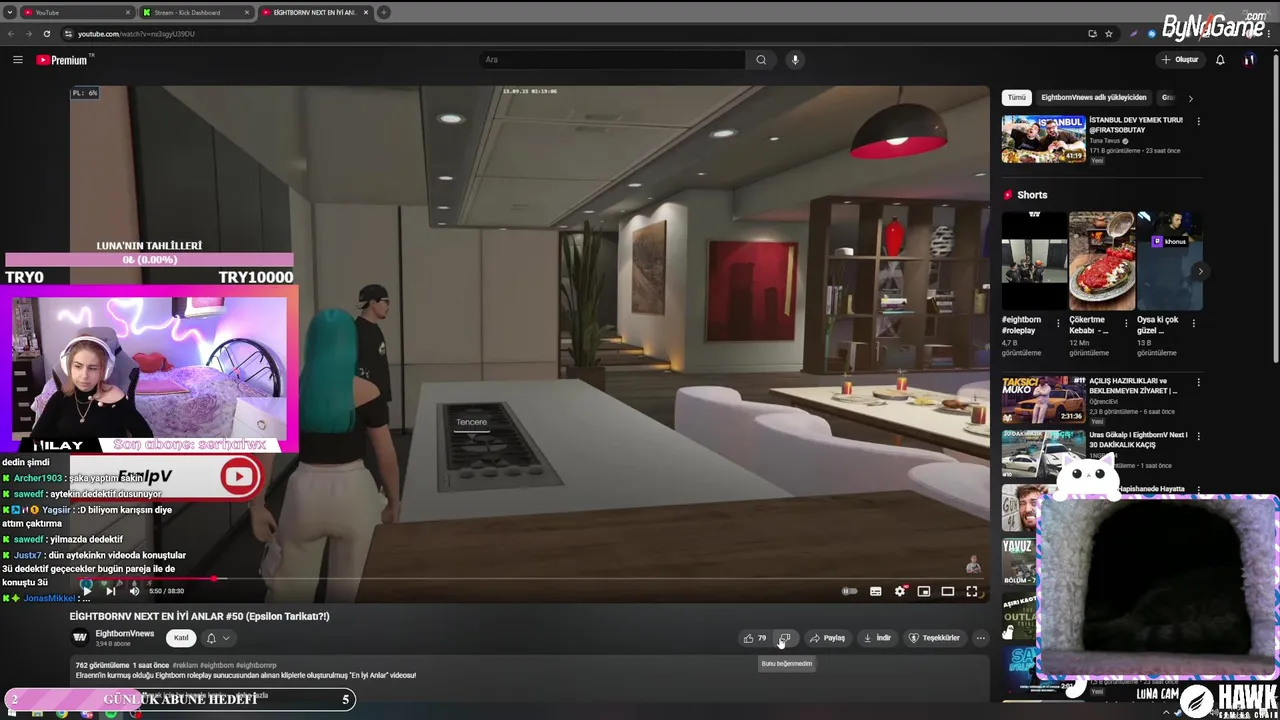This screenshot has height=720, width=1280.
Task: Open the Oysa ki çok güzel short
Action: click(1170, 261)
